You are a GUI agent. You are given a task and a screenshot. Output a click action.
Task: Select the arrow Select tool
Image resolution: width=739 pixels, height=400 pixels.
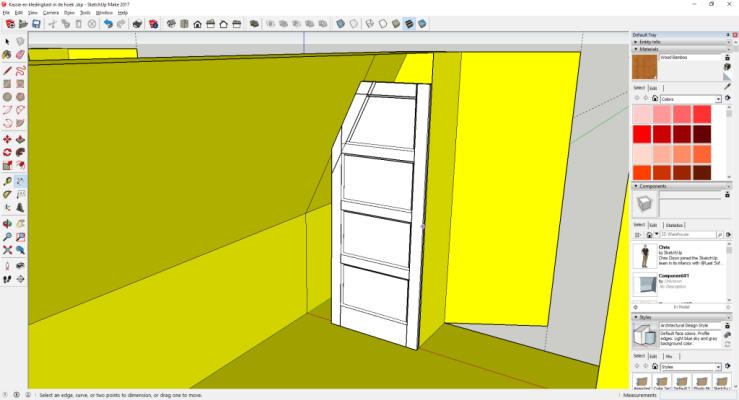tap(7, 41)
